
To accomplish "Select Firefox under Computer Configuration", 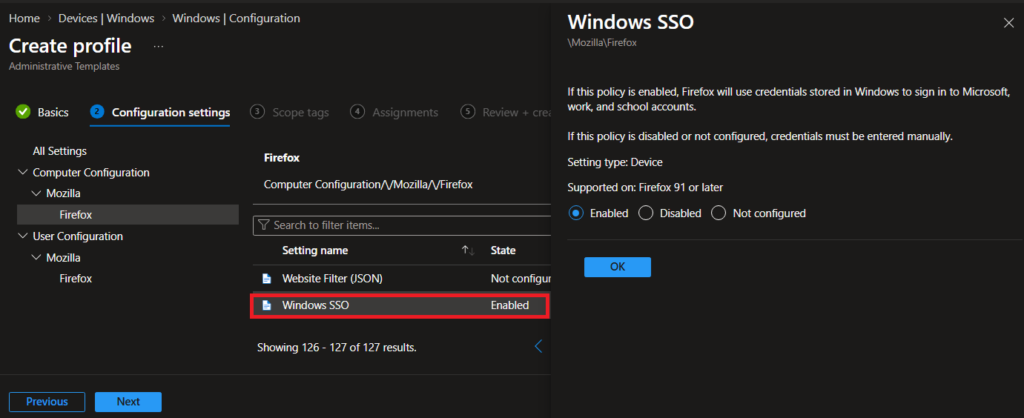I will pyautogui.click(x=128, y=214).
